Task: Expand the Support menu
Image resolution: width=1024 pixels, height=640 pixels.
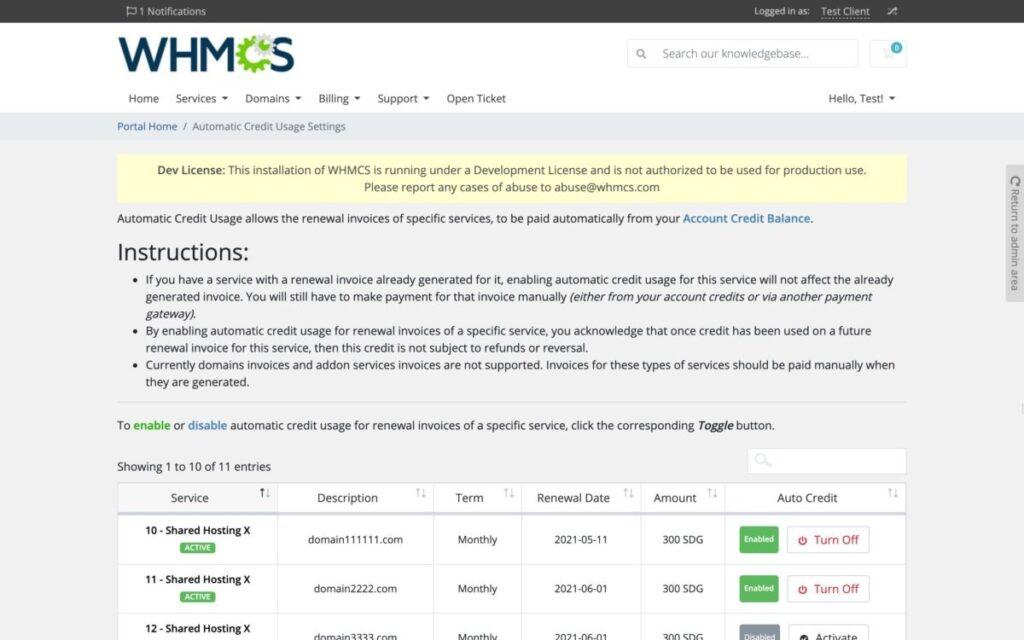Action: 403,99
